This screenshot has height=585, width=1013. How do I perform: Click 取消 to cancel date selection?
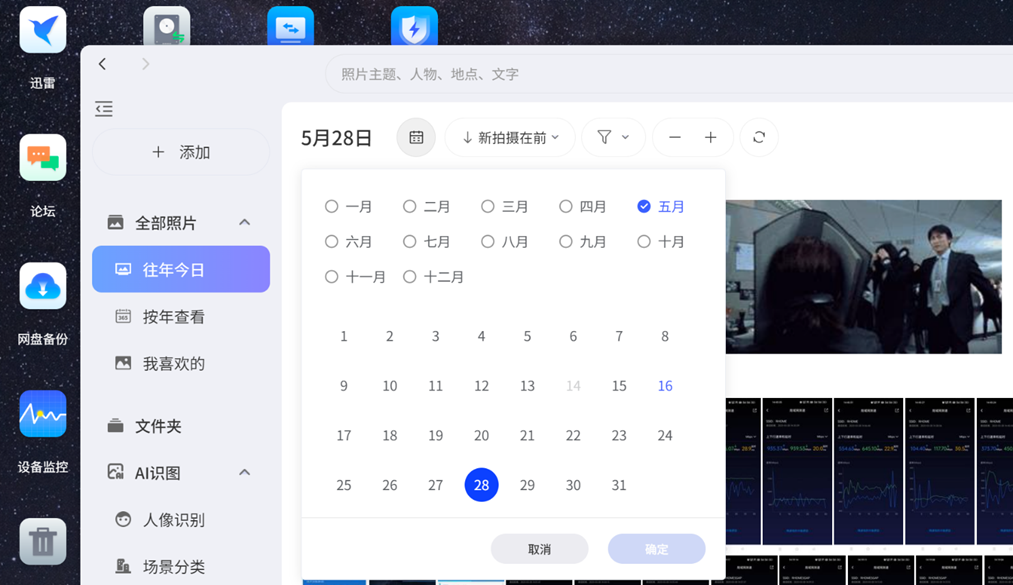(x=539, y=549)
